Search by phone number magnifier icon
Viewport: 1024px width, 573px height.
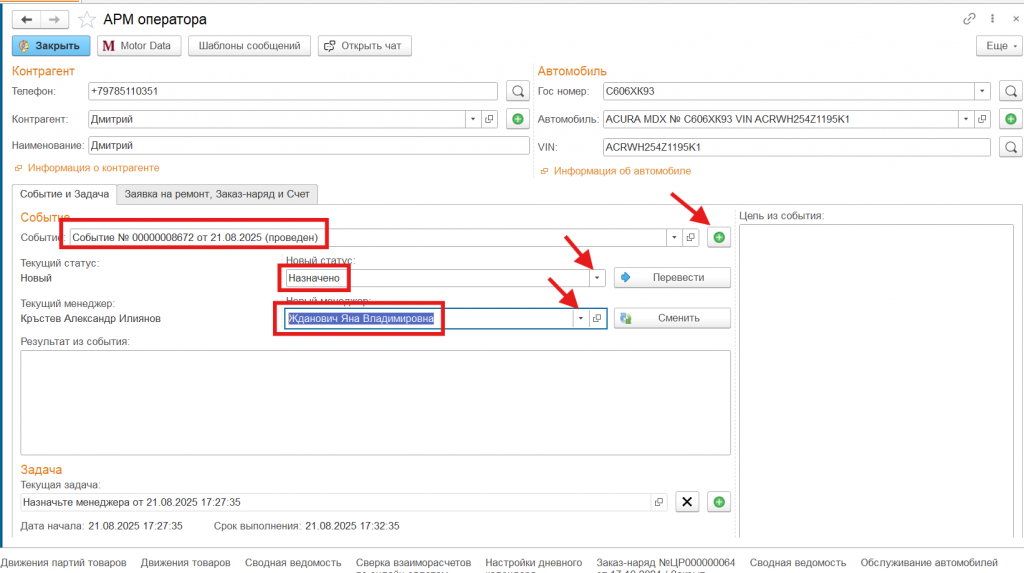pos(517,91)
